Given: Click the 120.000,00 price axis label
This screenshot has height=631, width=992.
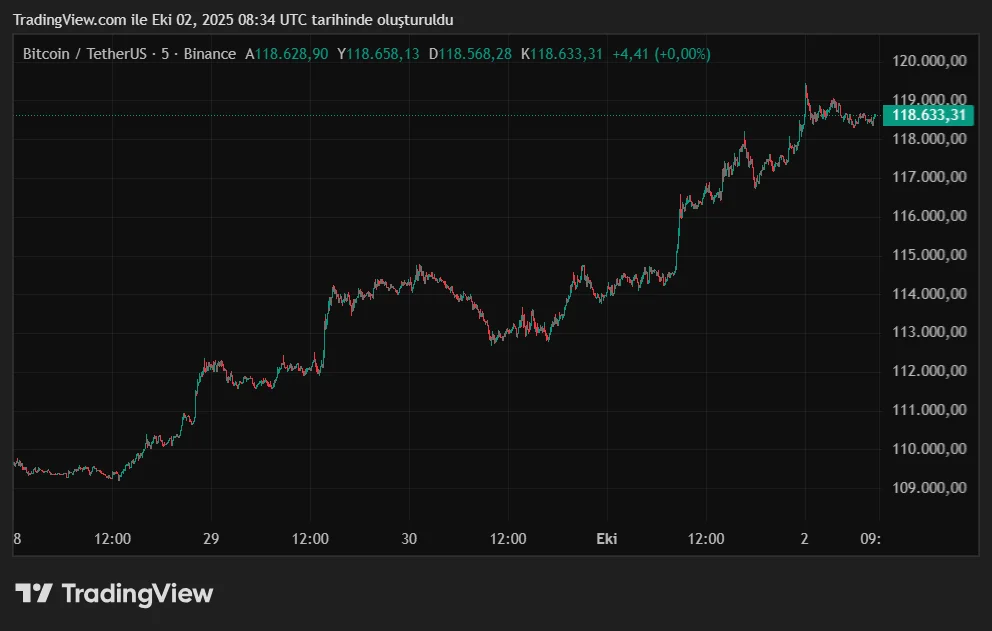Looking at the screenshot, I should (x=928, y=60).
